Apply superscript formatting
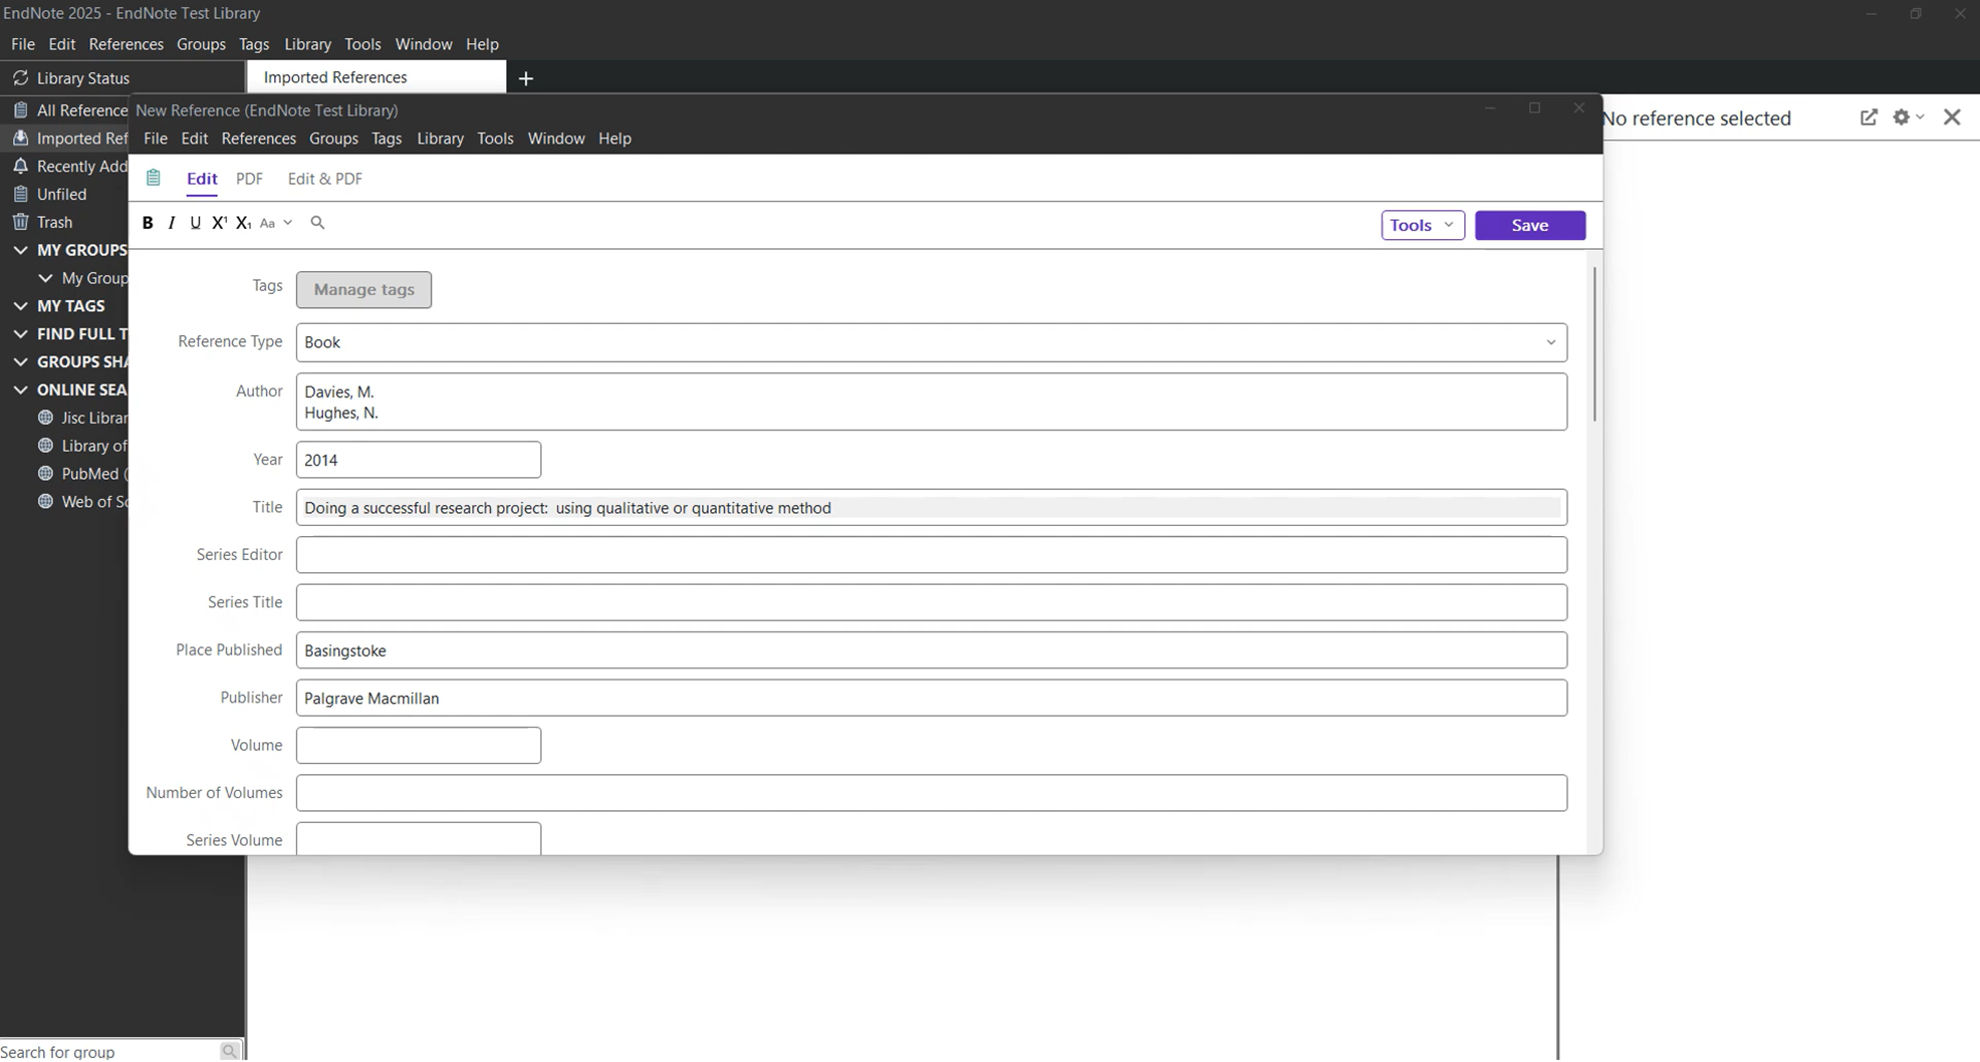The image size is (1980, 1062). [x=219, y=223]
